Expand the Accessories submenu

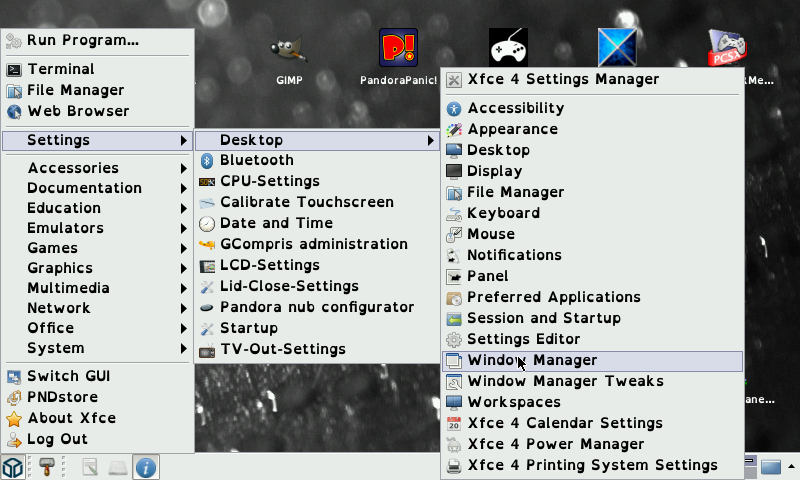tap(73, 168)
